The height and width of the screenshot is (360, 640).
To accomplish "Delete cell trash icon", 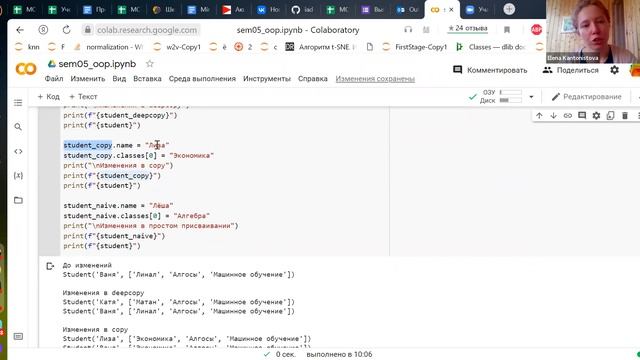I will point(625,116).
